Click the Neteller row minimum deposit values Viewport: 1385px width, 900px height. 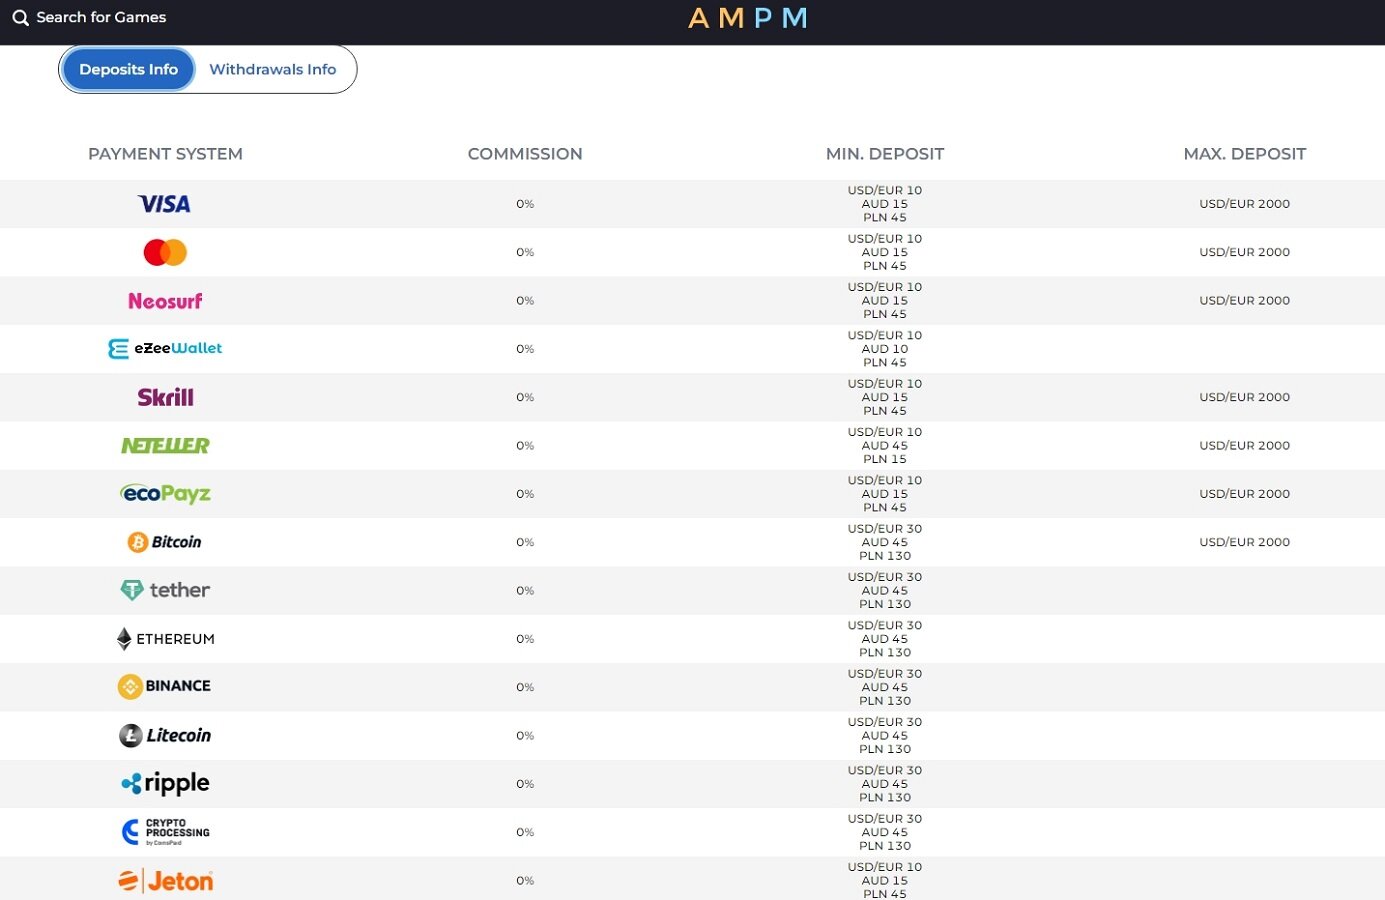click(x=885, y=445)
